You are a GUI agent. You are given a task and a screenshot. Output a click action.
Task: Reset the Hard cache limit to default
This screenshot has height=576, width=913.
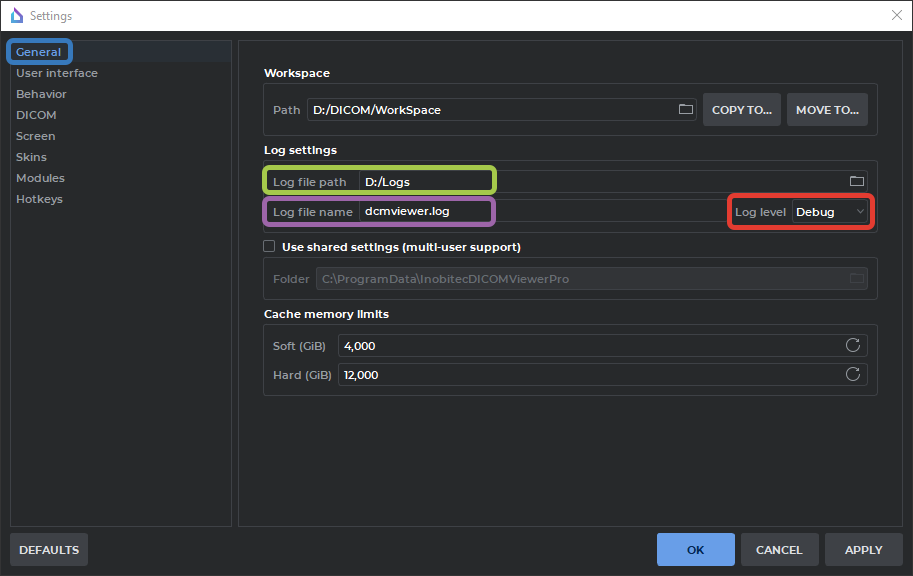click(853, 375)
